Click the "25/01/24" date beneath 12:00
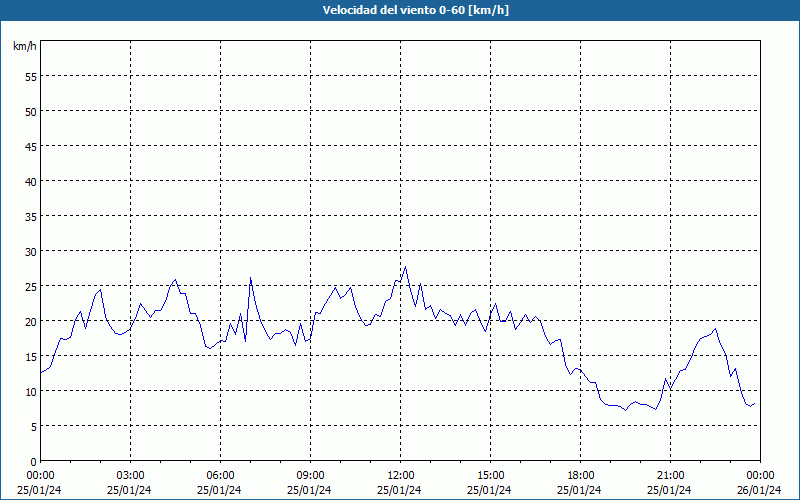The width and height of the screenshot is (800, 500). [399, 490]
